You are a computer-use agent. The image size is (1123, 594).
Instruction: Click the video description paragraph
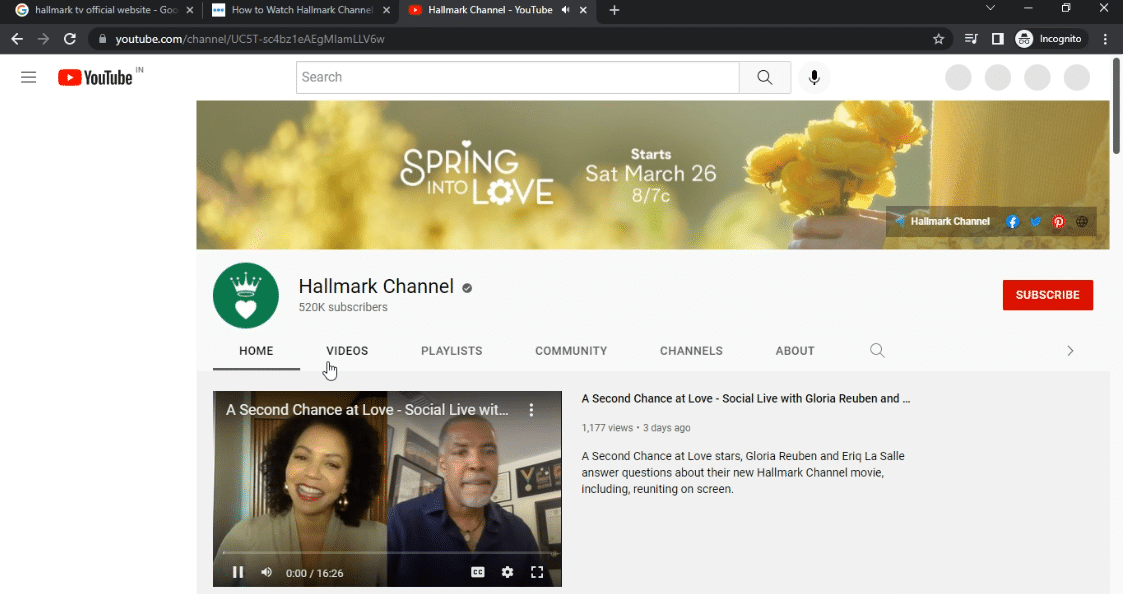tap(743, 472)
